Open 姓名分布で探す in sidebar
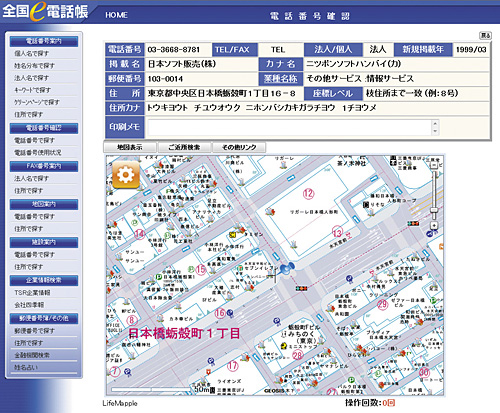Screen dimensions: 500x413 click(x=34, y=66)
